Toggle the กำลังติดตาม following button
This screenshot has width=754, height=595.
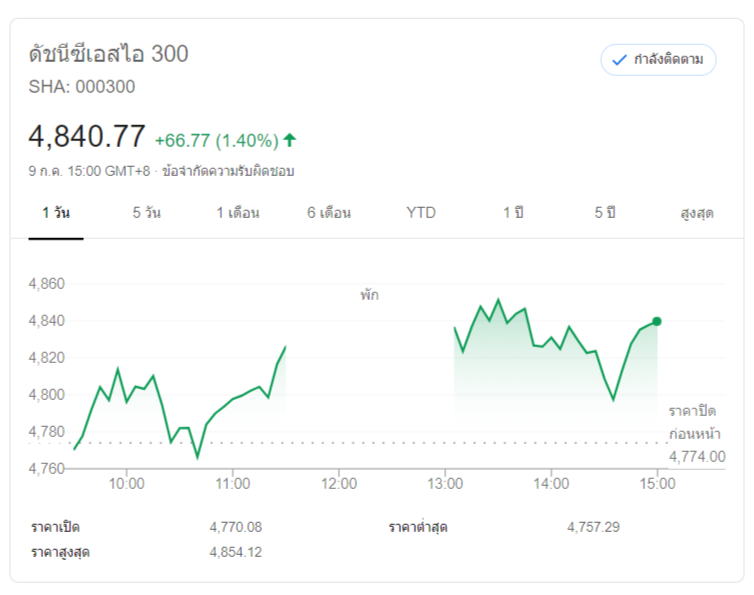coord(658,60)
